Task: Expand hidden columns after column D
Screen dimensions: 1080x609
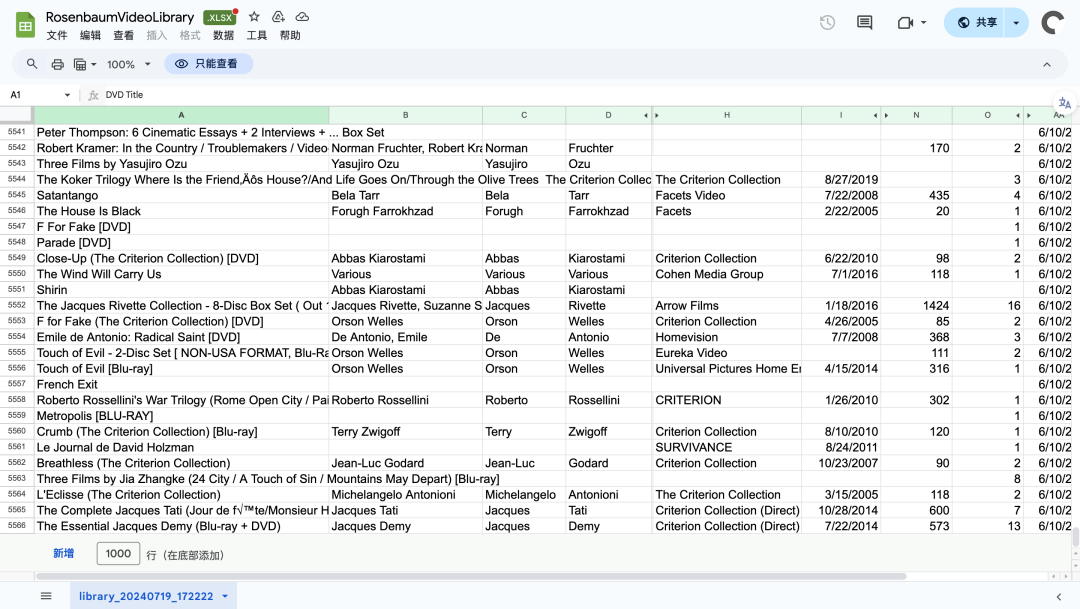Action: (645, 116)
